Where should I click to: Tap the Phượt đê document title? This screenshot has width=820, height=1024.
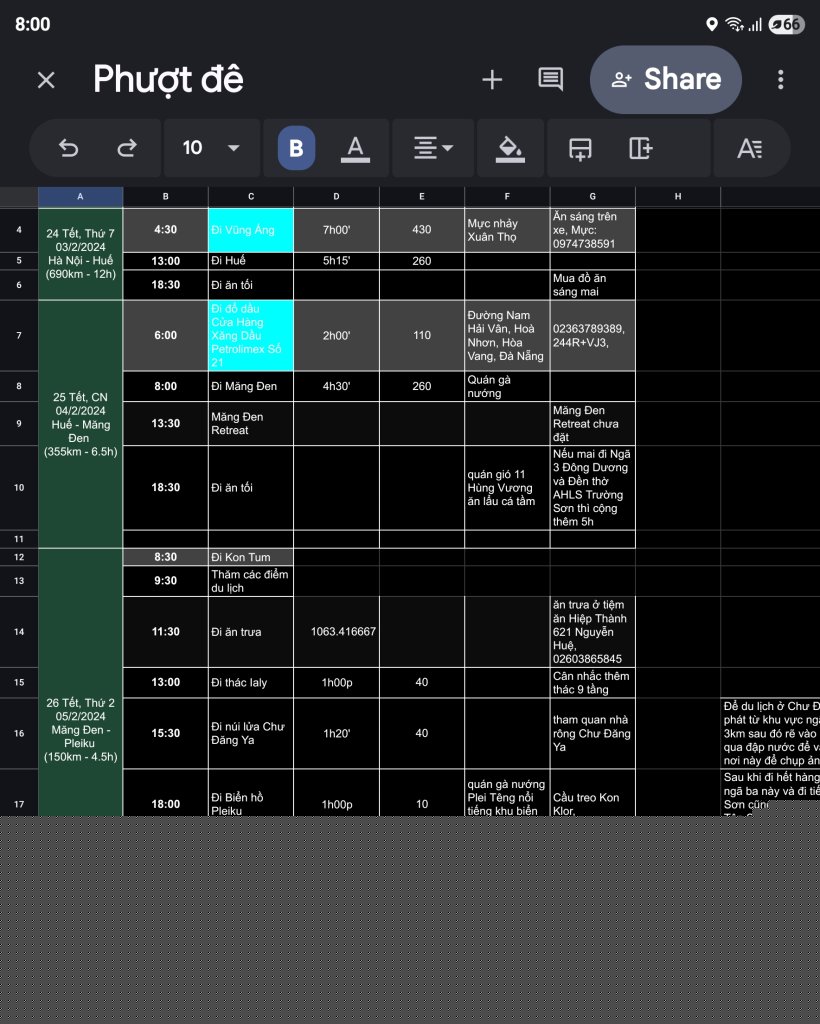(x=168, y=80)
